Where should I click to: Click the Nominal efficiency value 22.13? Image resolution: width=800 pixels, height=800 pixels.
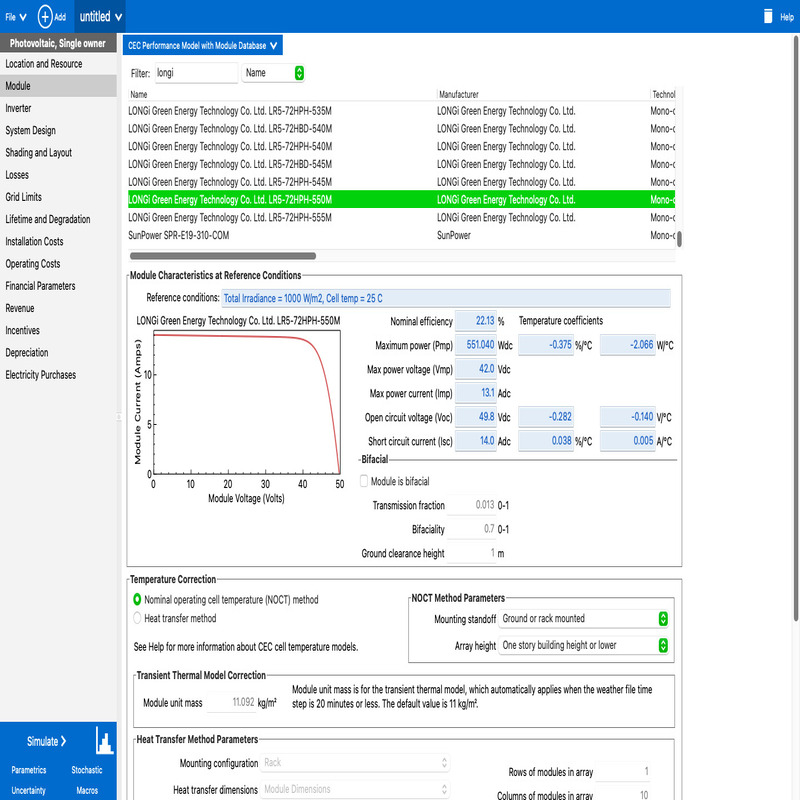(x=476, y=321)
